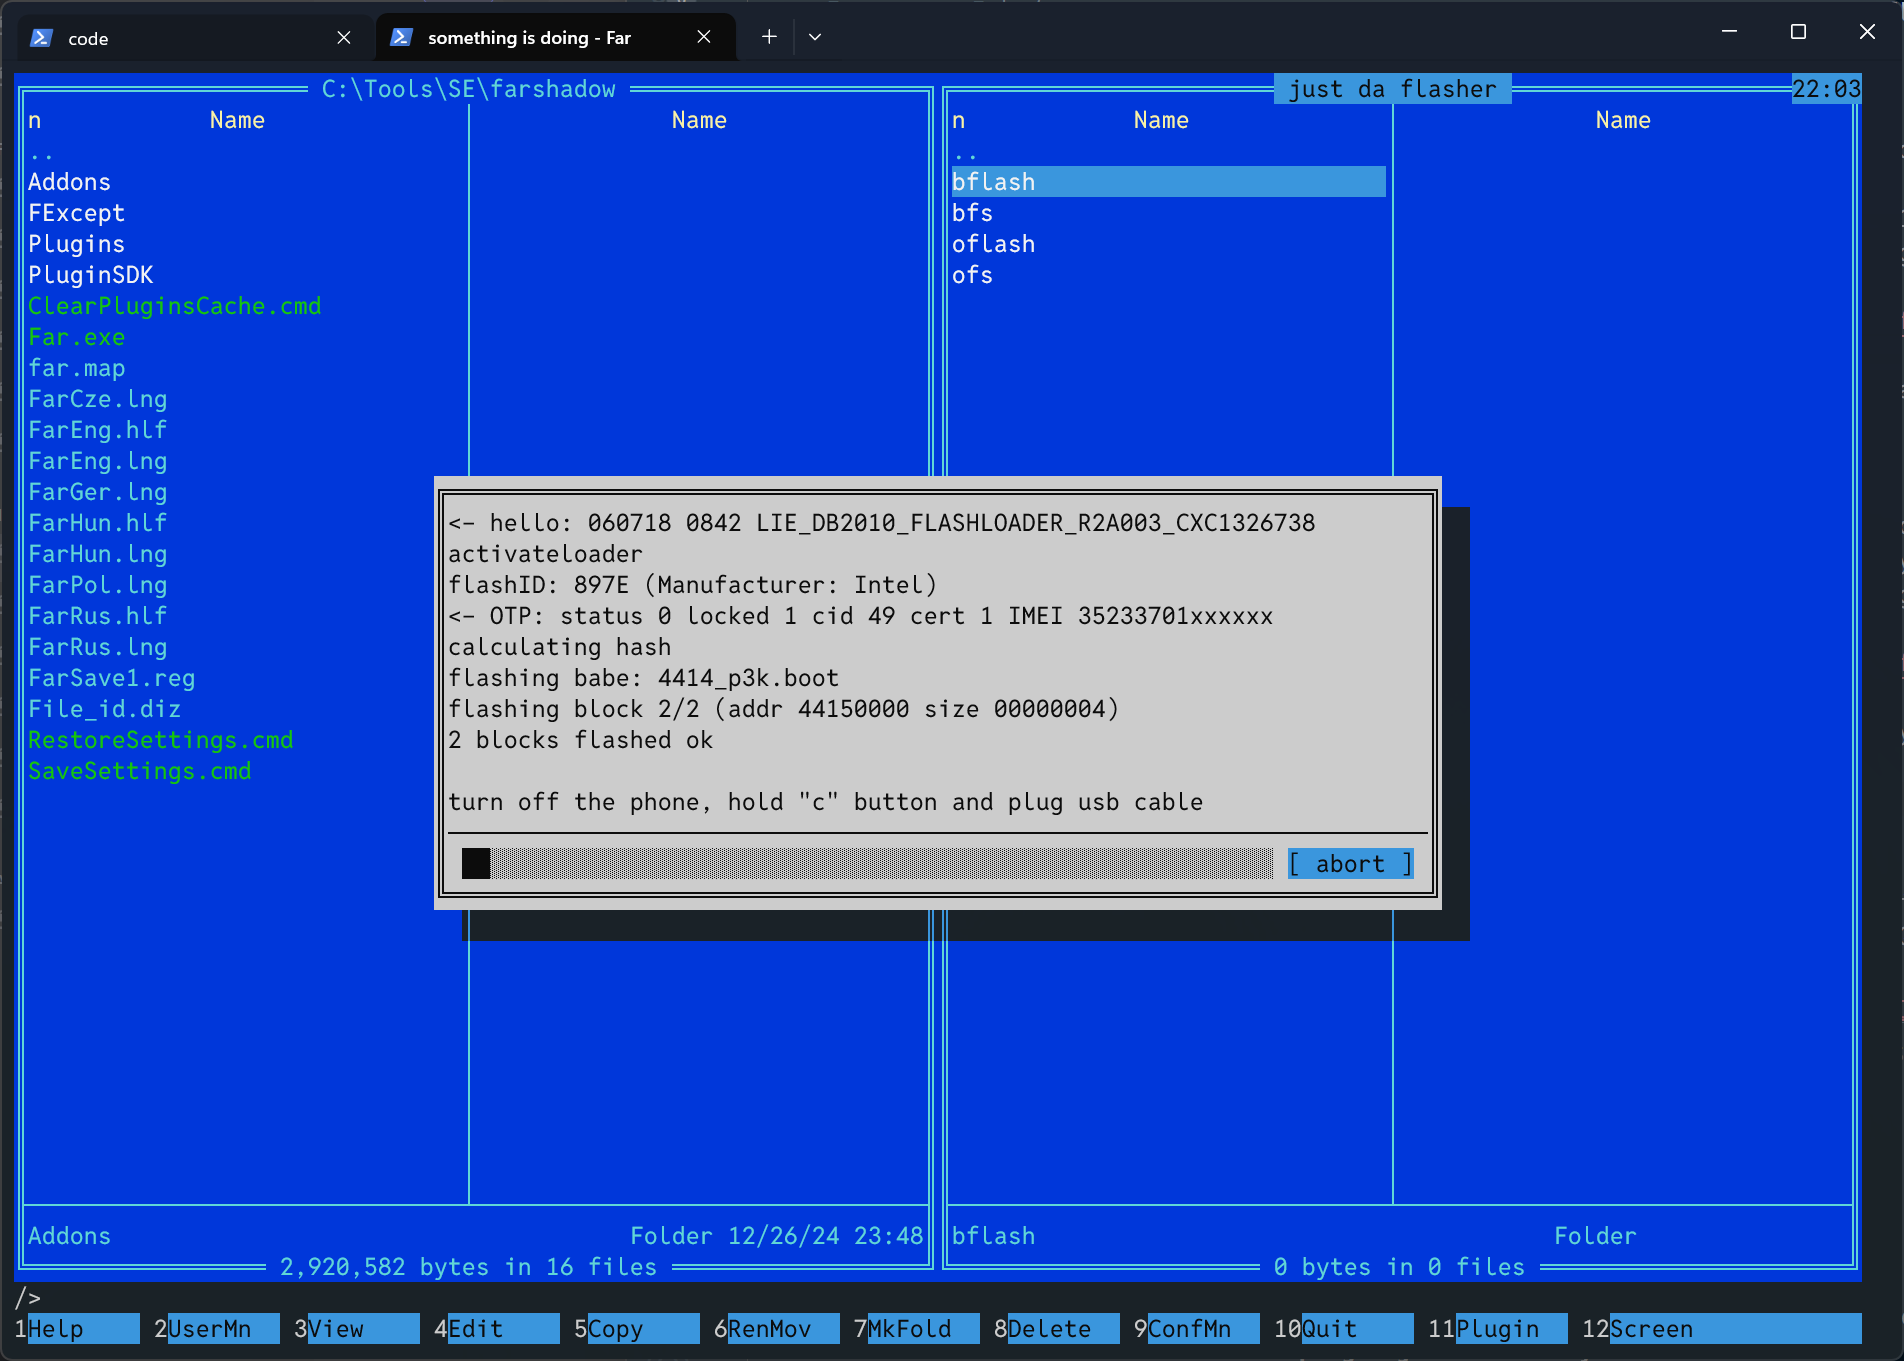Click the hello FLASHLOADER log line
This screenshot has width=1904, height=1361.
point(882,523)
